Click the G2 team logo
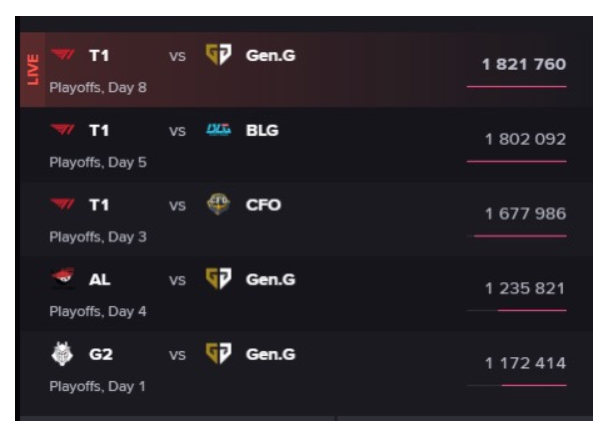 (x=62, y=354)
